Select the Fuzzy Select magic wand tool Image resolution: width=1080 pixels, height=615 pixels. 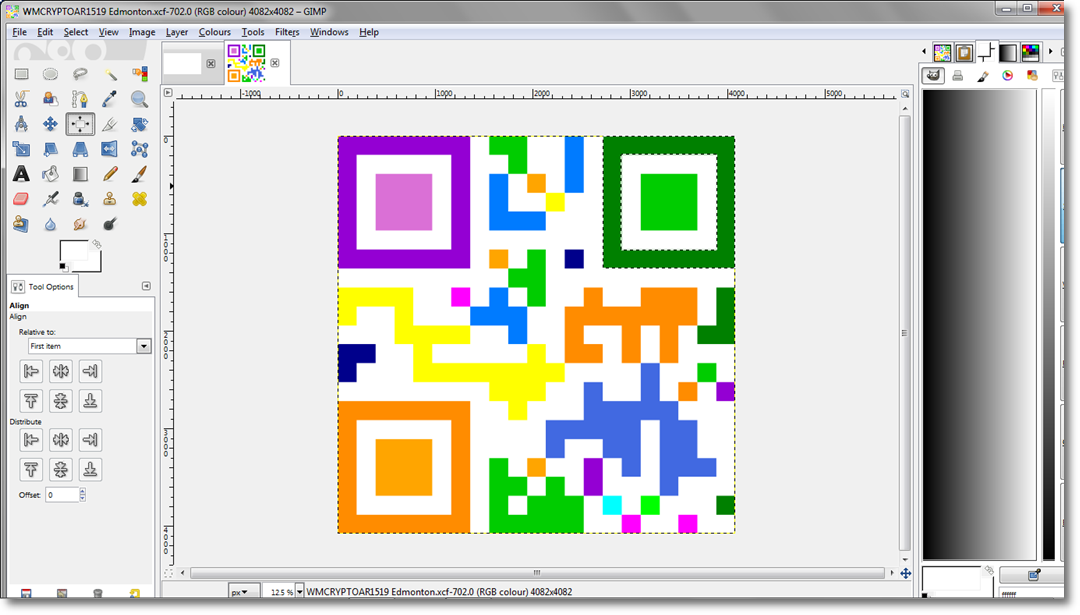coord(110,74)
